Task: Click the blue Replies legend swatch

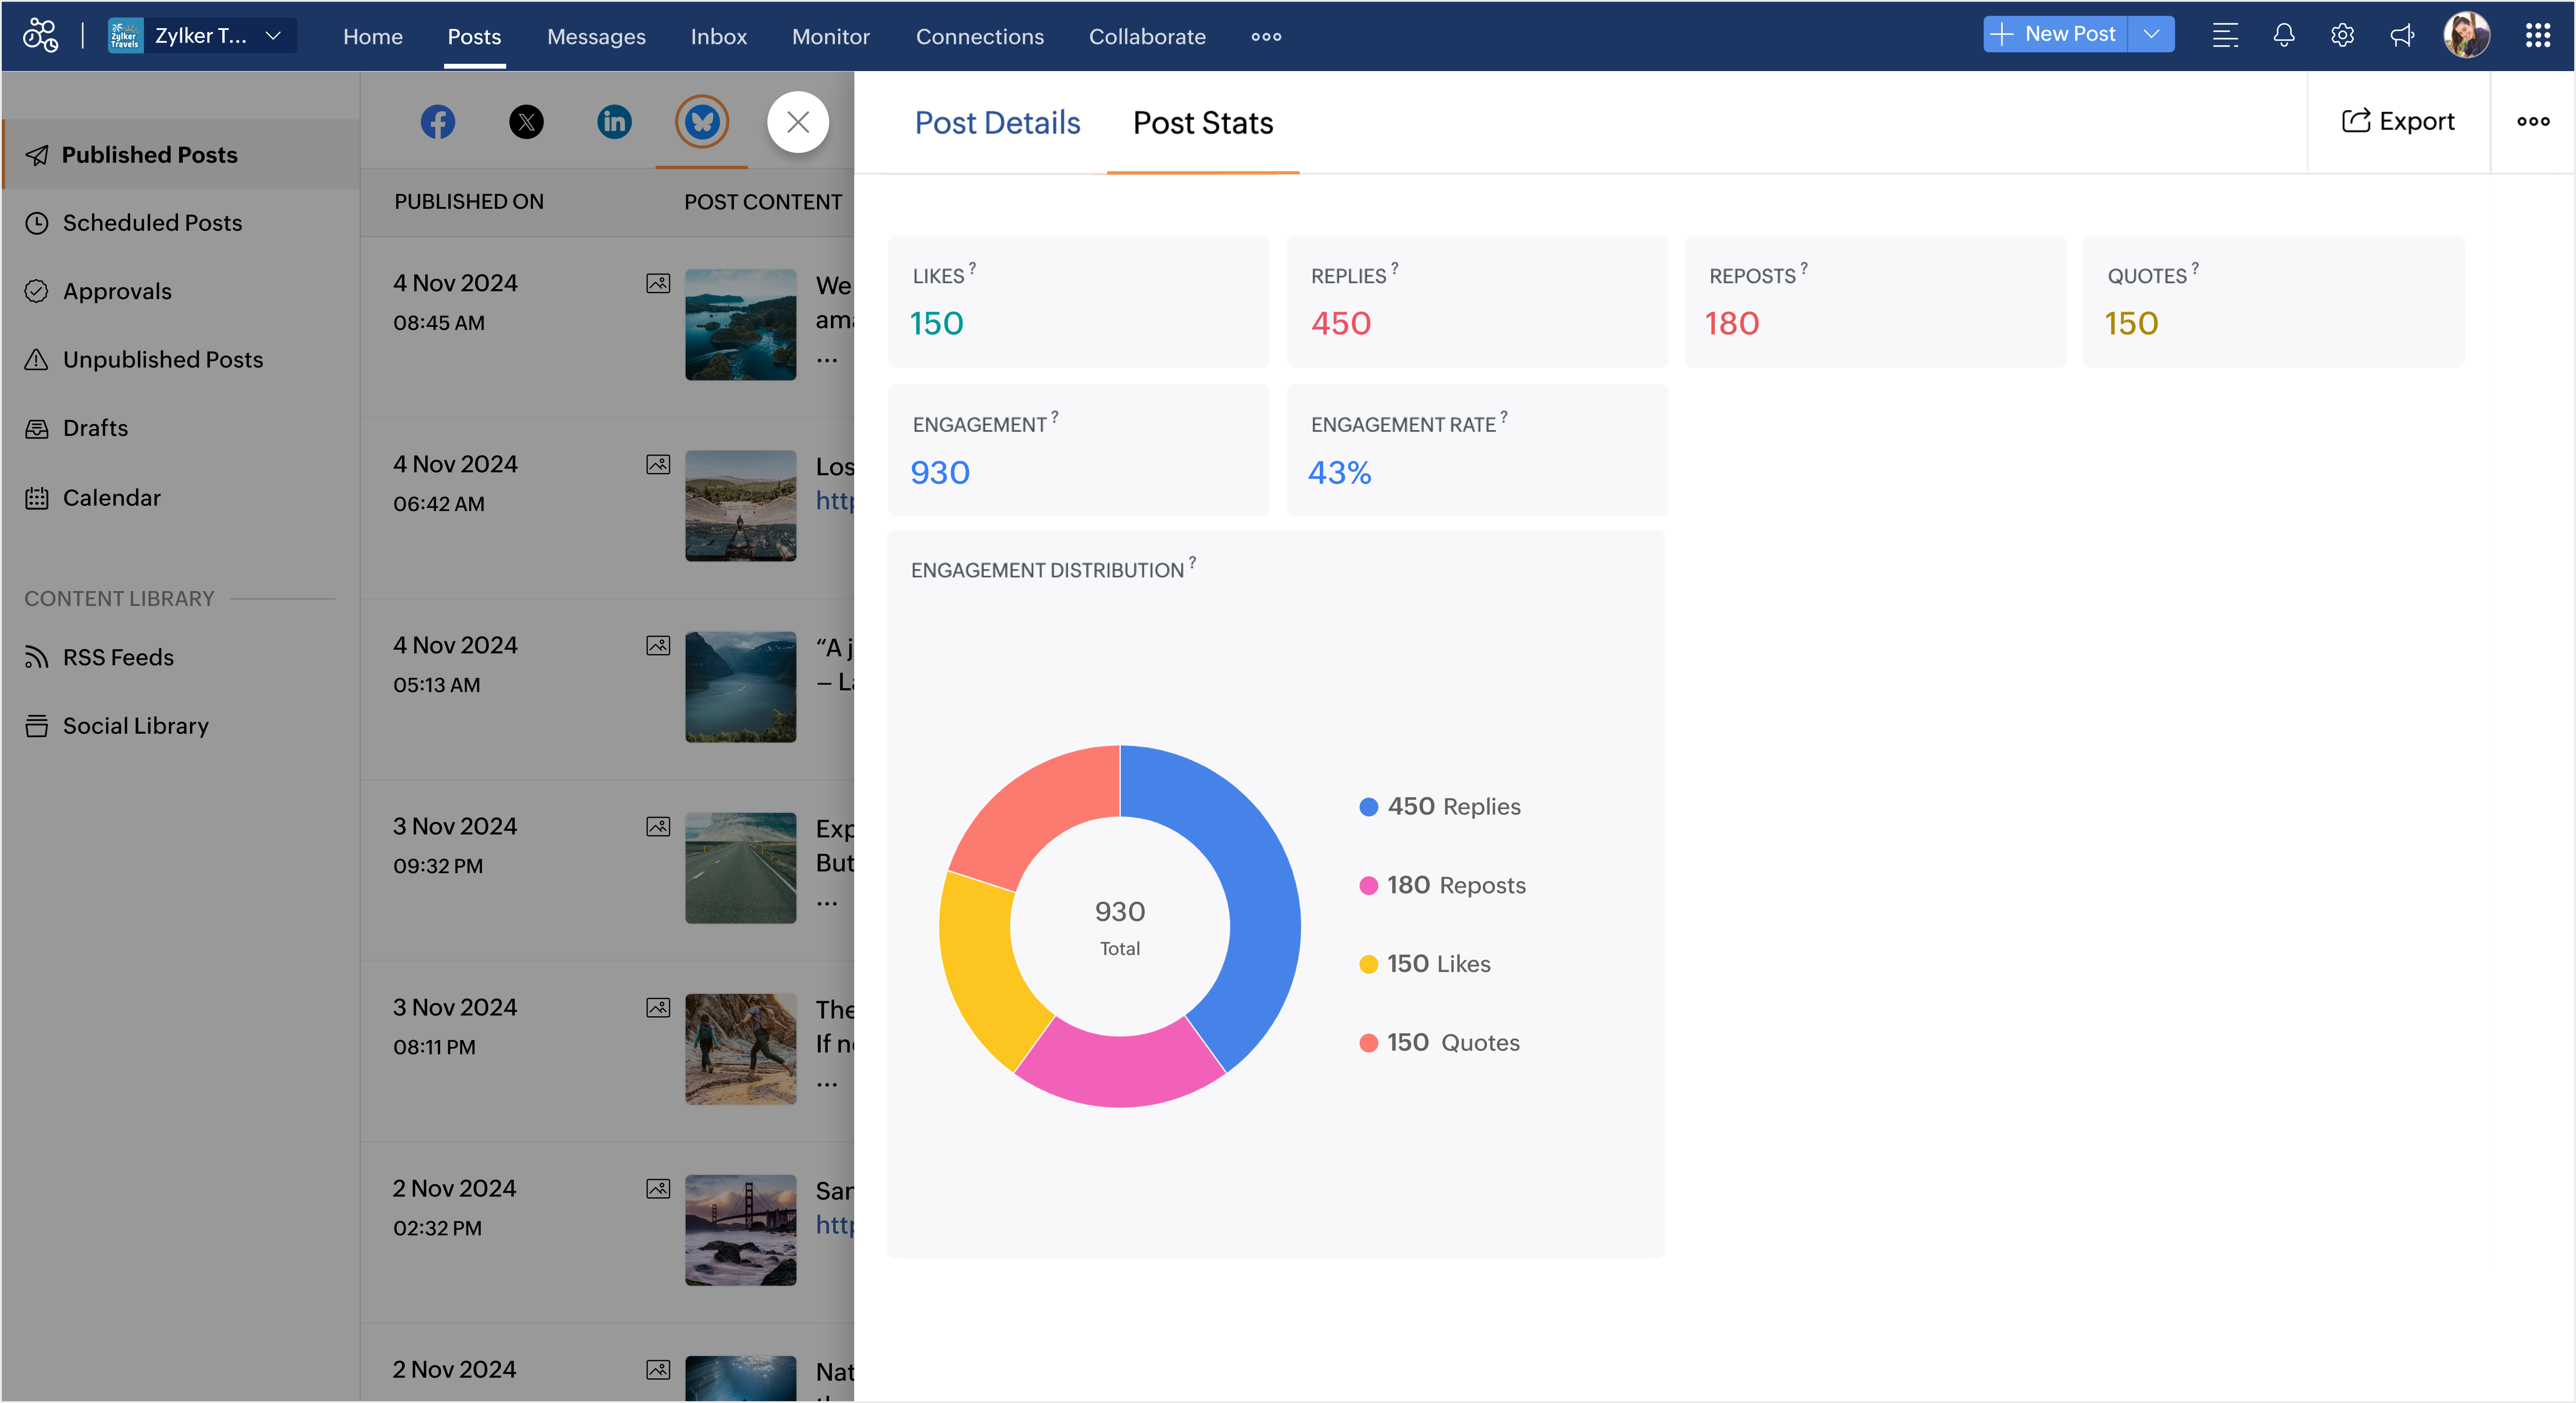Action: [1369, 807]
